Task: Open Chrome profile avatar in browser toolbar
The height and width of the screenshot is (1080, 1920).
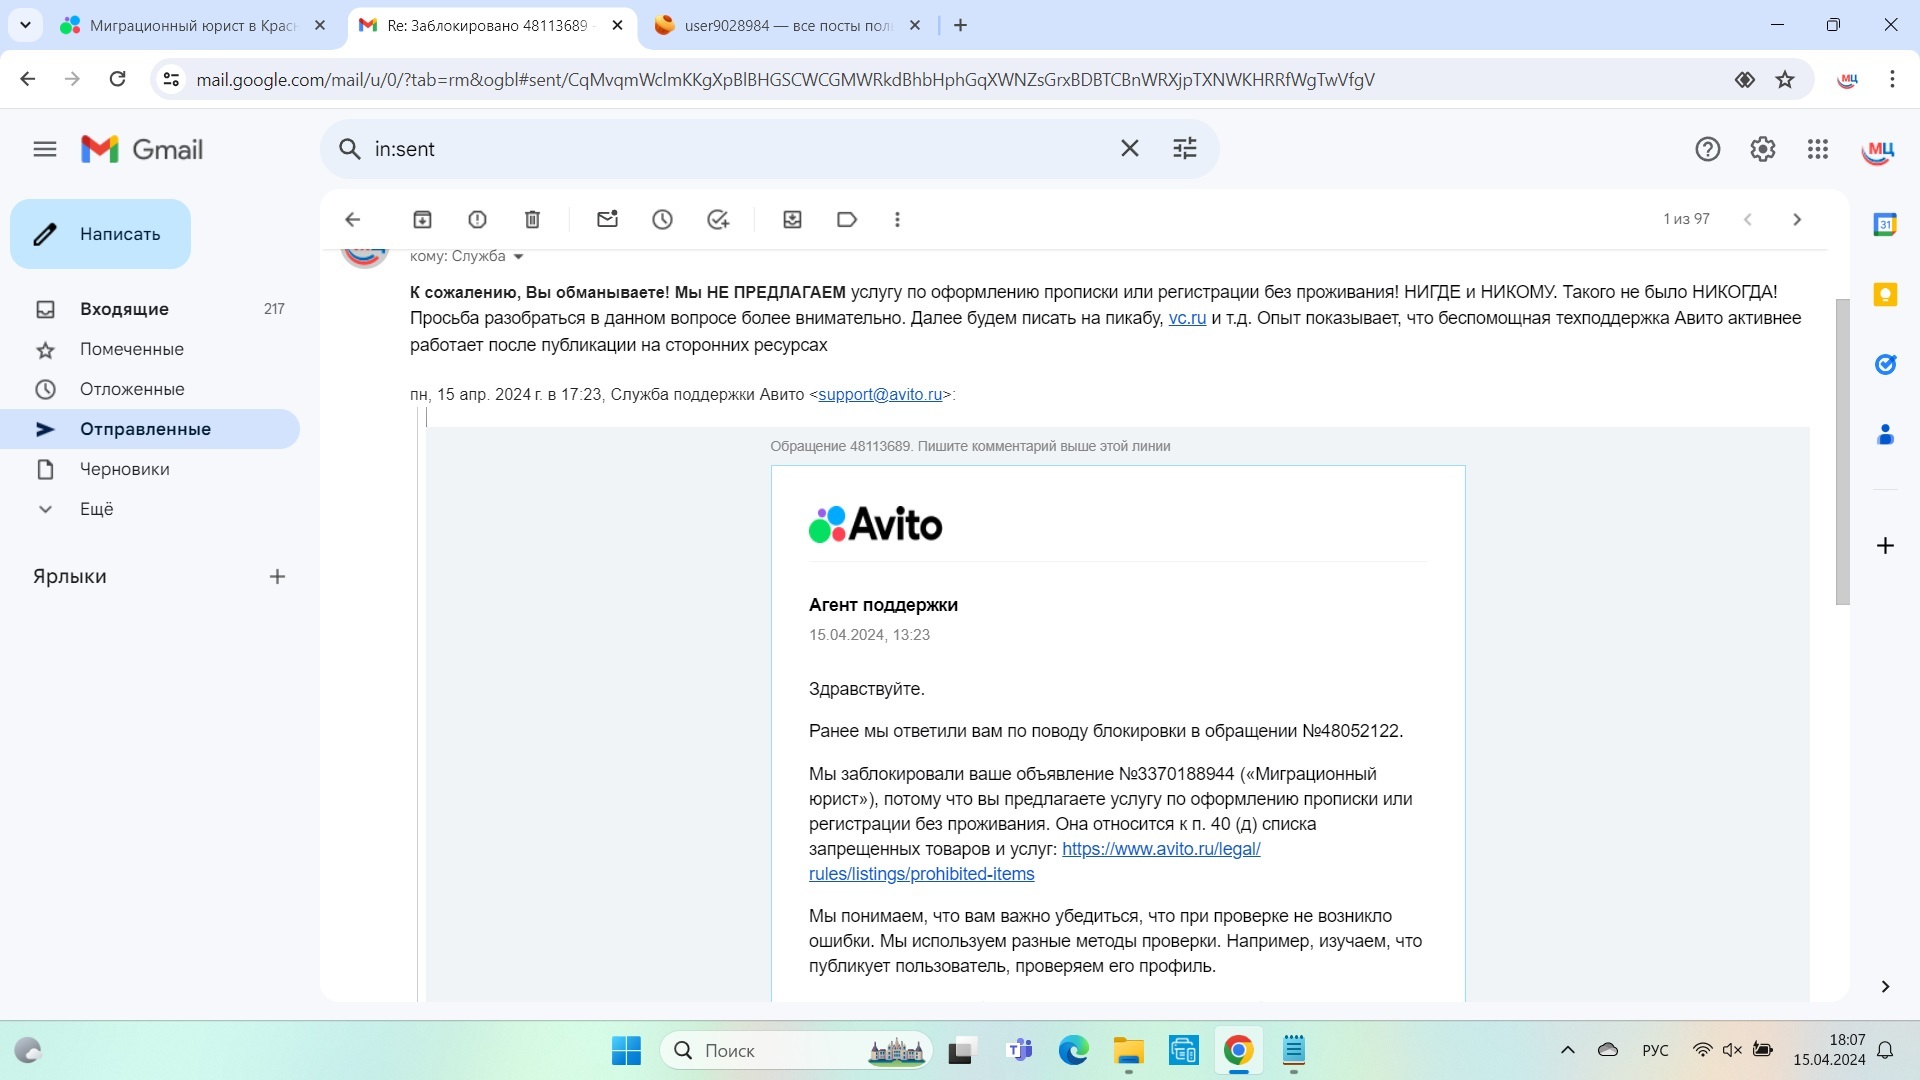Action: (1848, 79)
